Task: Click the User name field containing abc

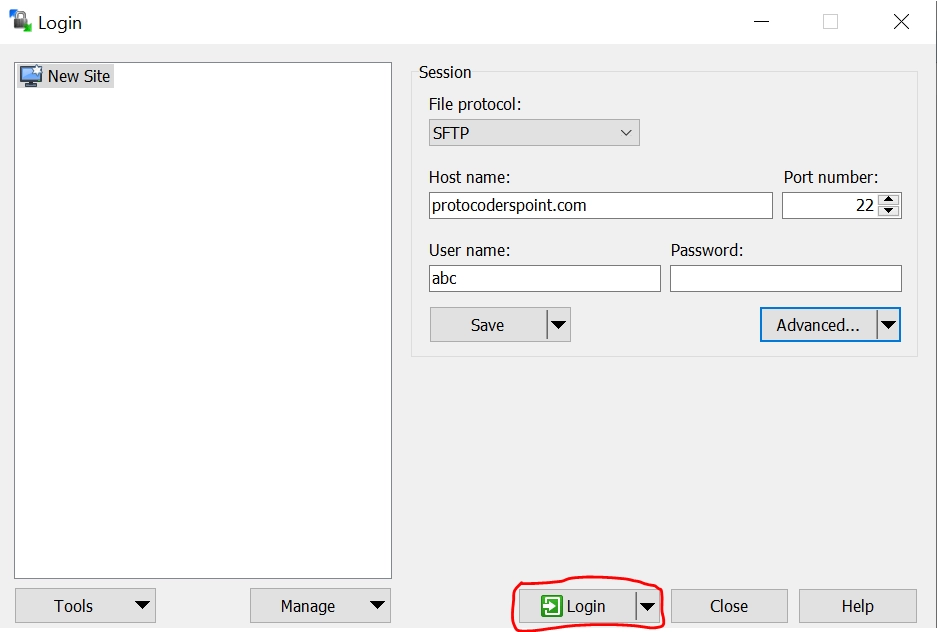Action: (x=544, y=278)
